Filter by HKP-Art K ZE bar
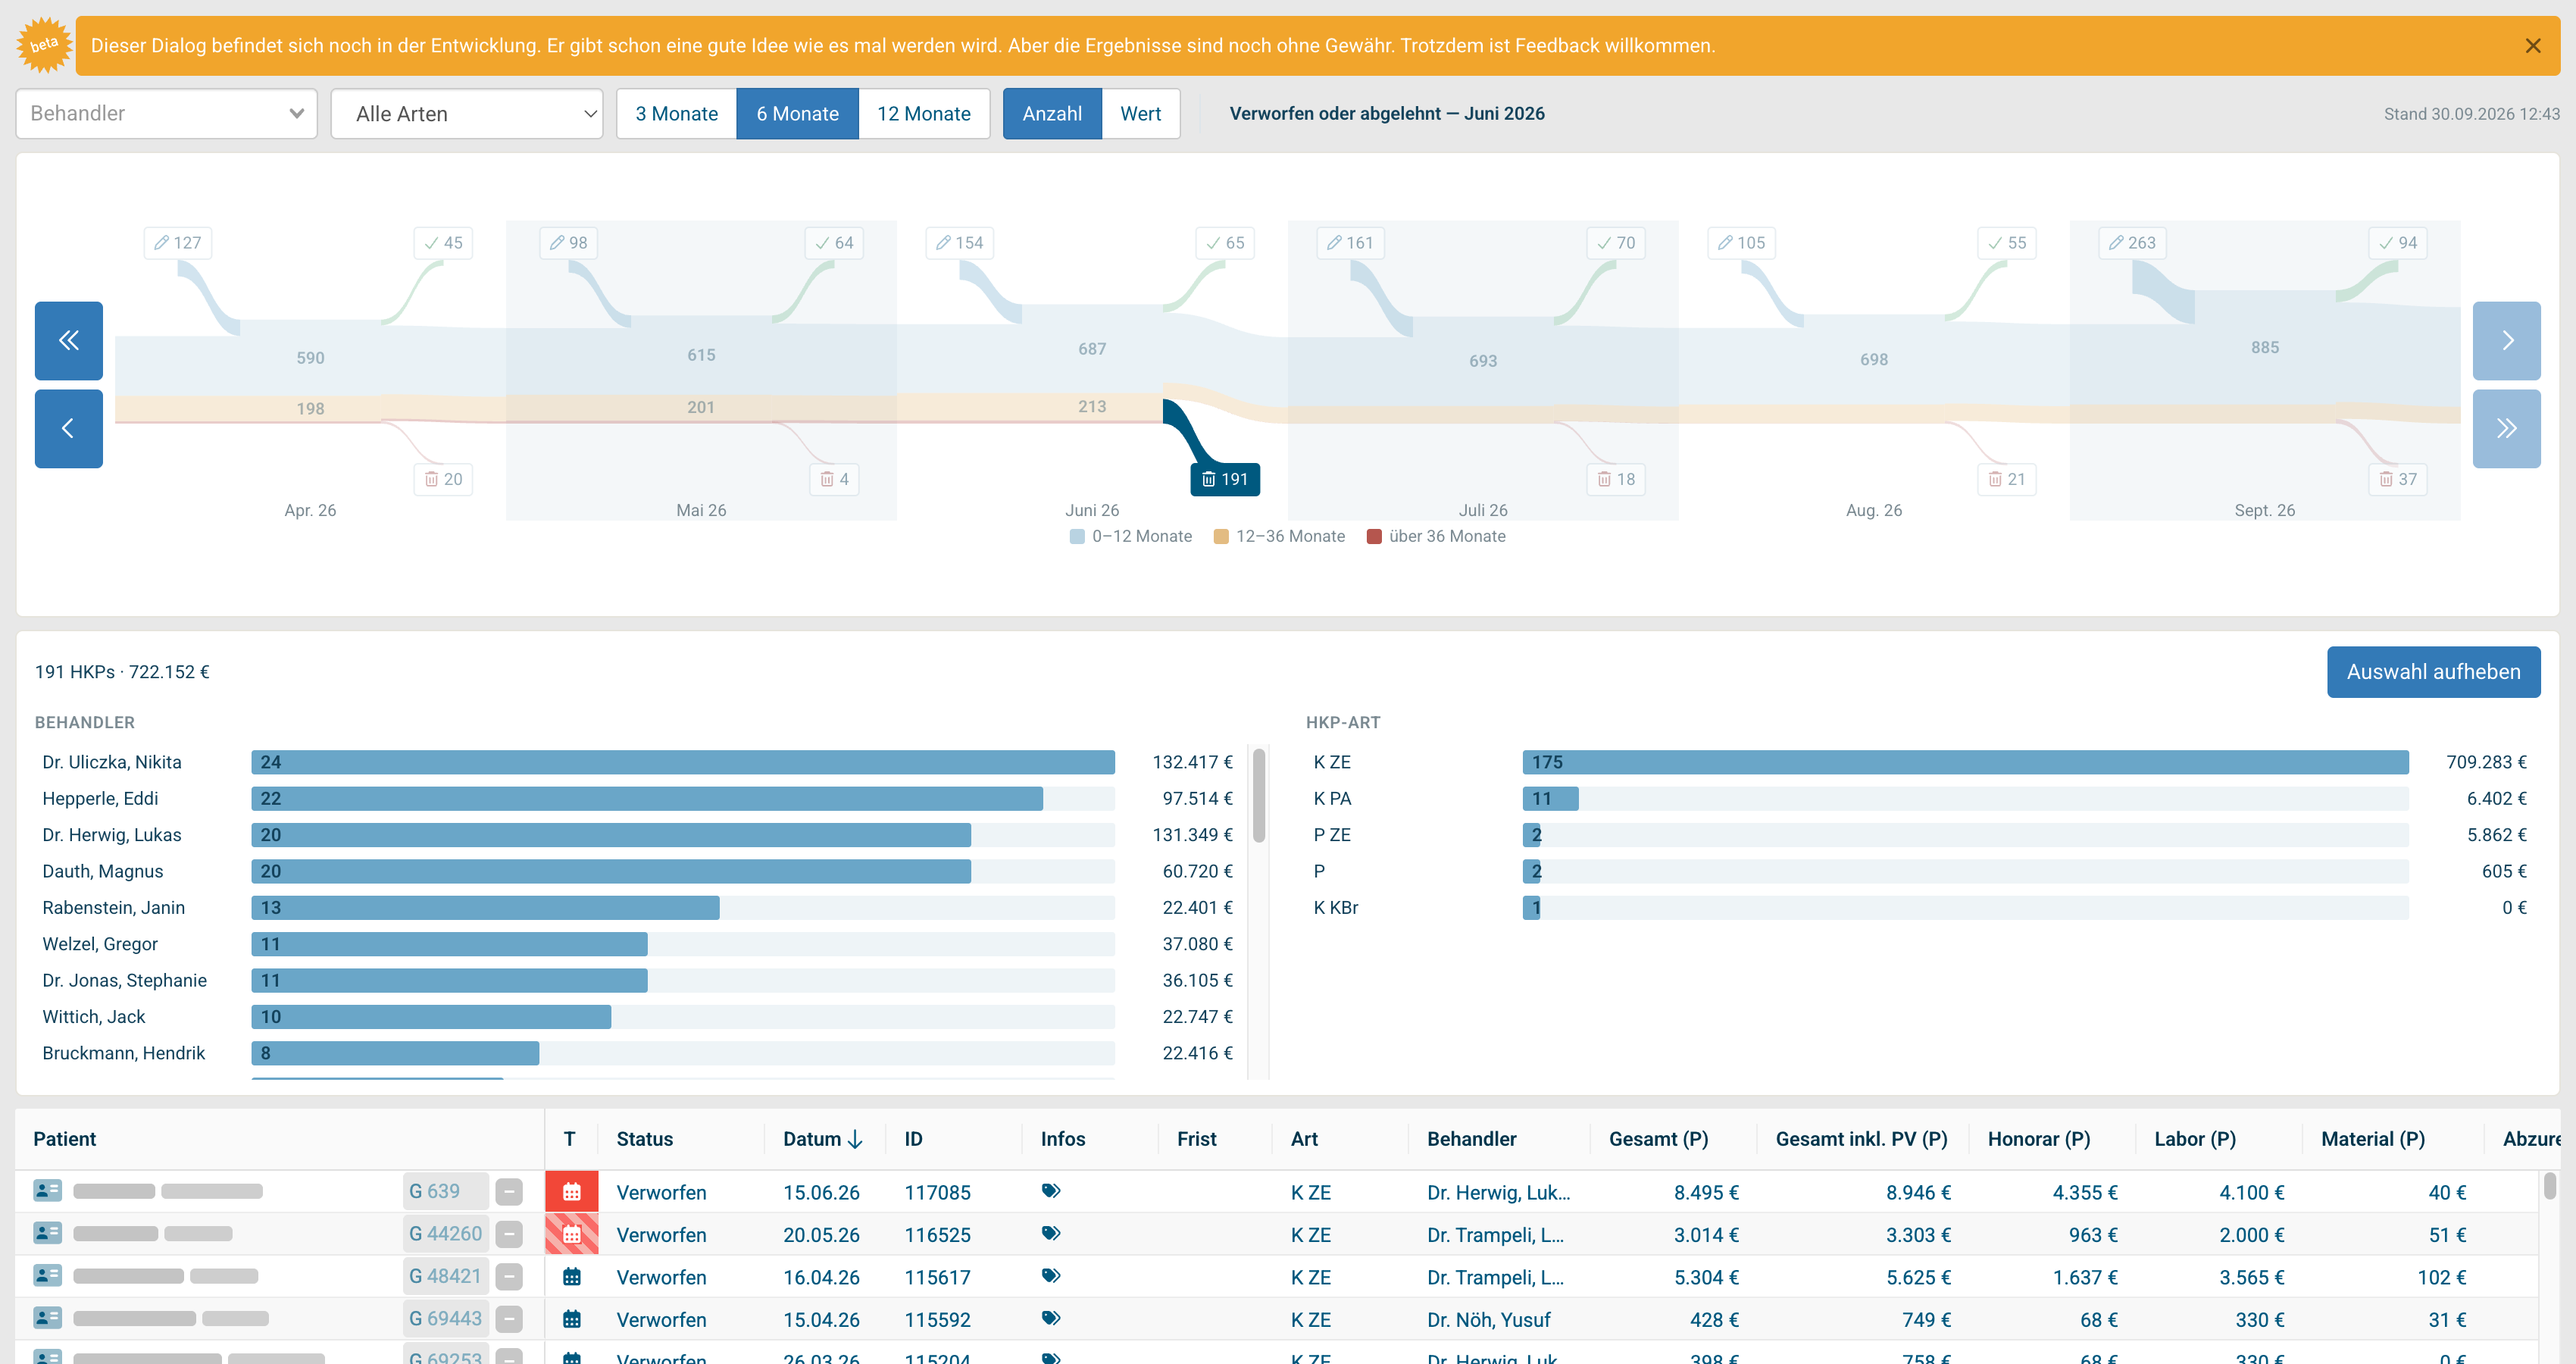 tap(1965, 763)
